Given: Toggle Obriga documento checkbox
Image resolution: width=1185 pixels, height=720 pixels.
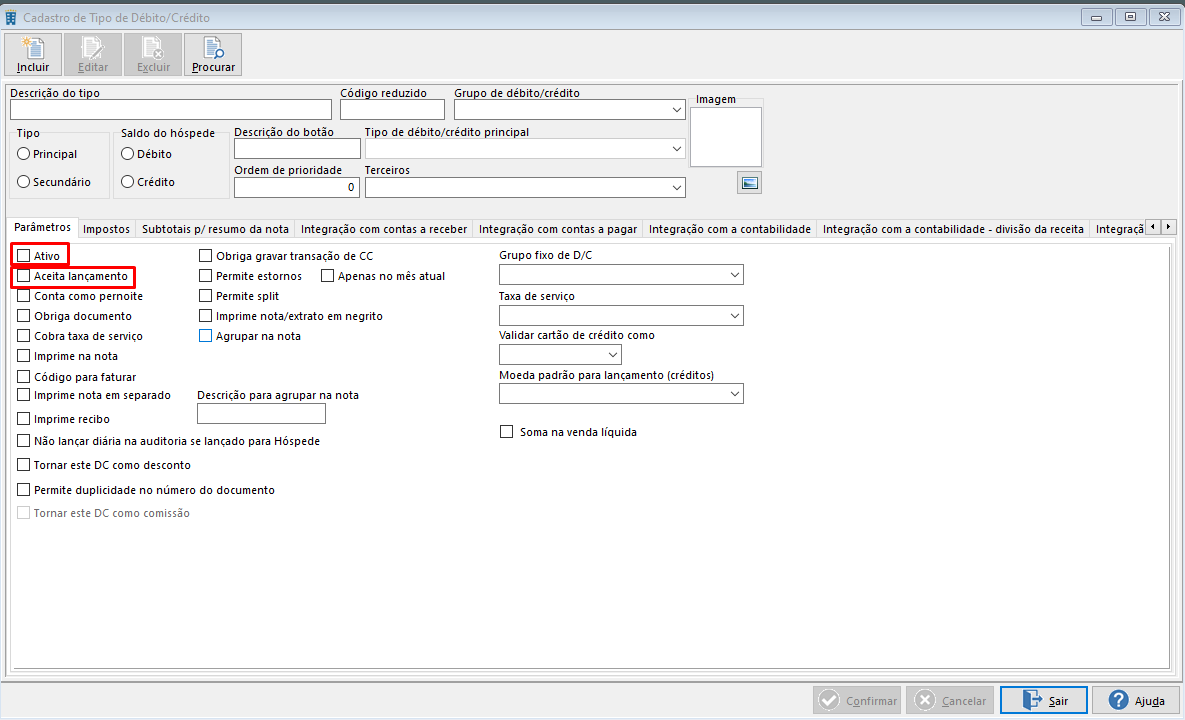Looking at the screenshot, I should [x=23, y=316].
